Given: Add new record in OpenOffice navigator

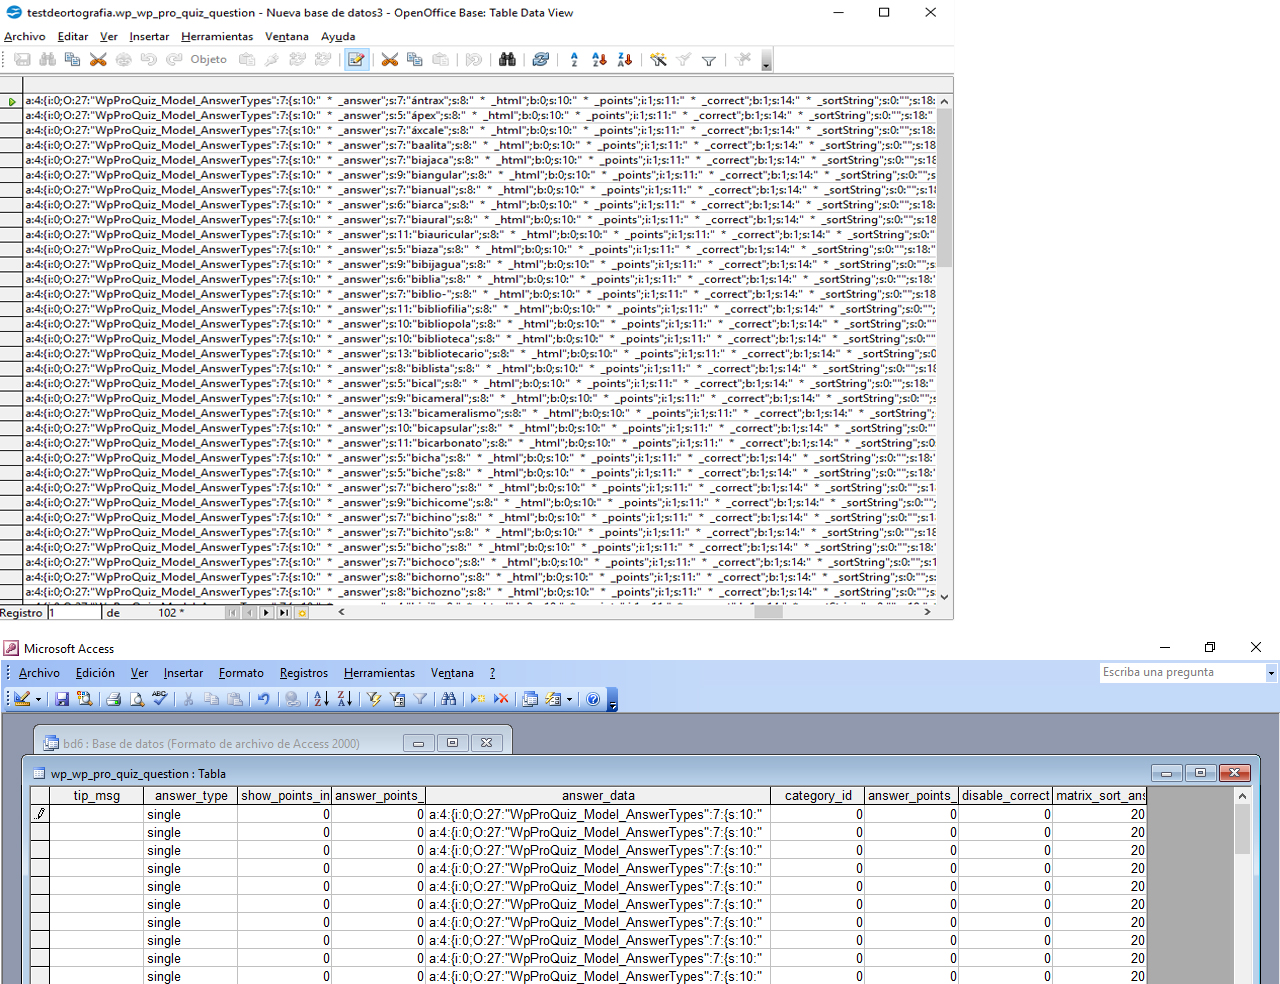Looking at the screenshot, I should click(x=301, y=613).
